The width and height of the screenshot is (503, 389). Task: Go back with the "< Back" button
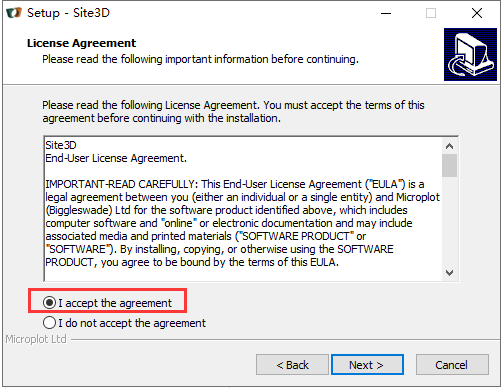pos(292,365)
